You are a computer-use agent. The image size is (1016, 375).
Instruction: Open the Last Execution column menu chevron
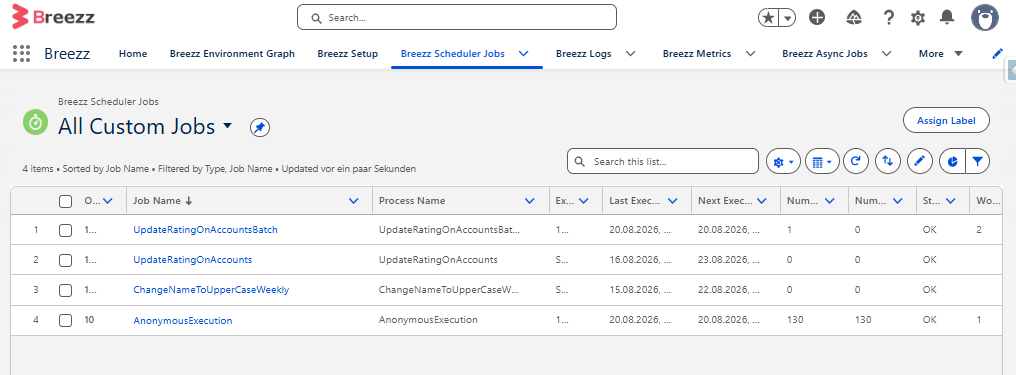[673, 201]
